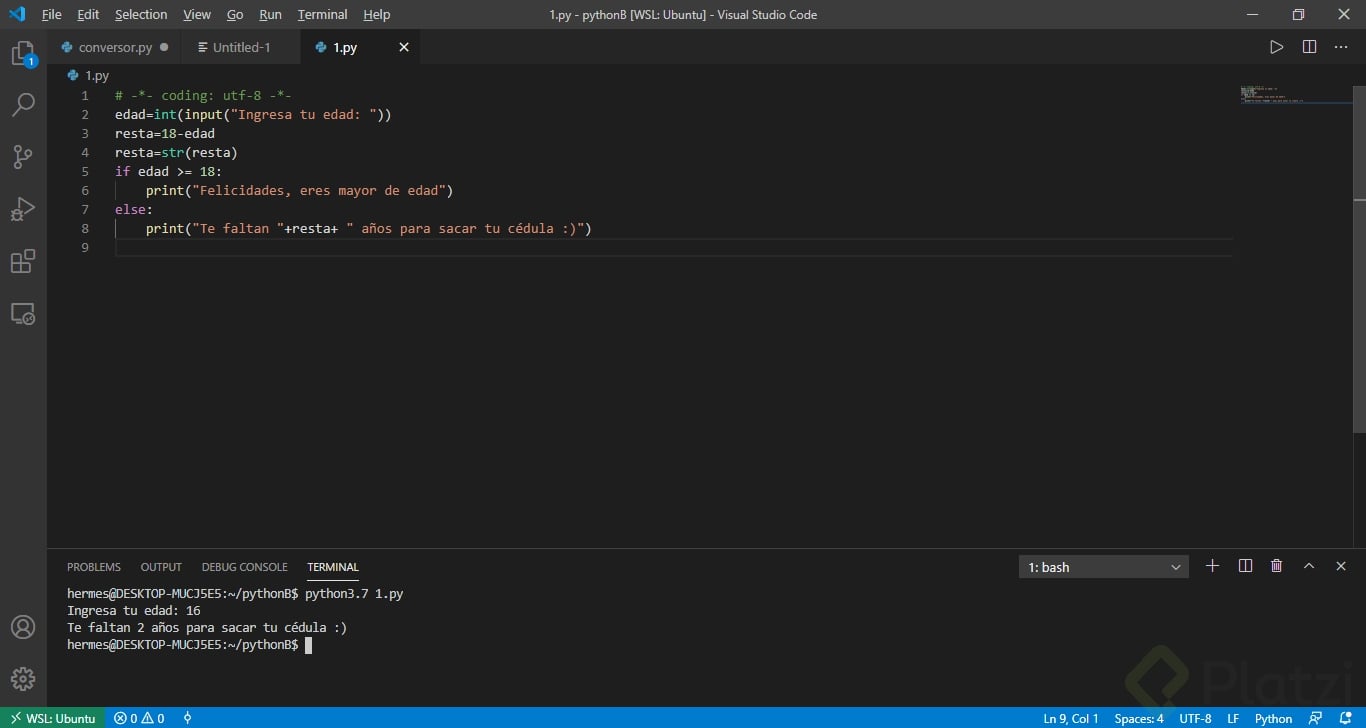Close the 1.py editor tab
The width and height of the screenshot is (1366, 728).
[x=404, y=47]
